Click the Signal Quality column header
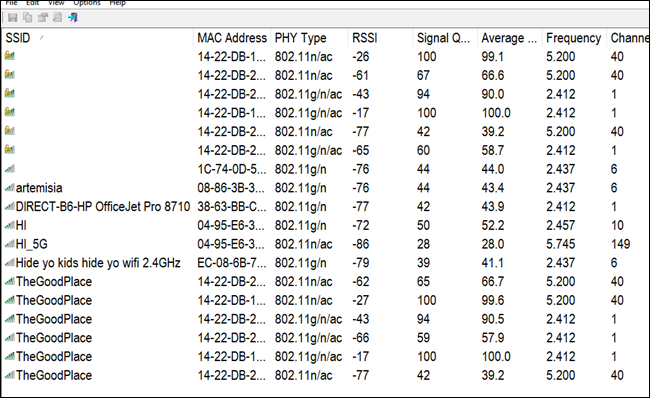 (x=445, y=38)
